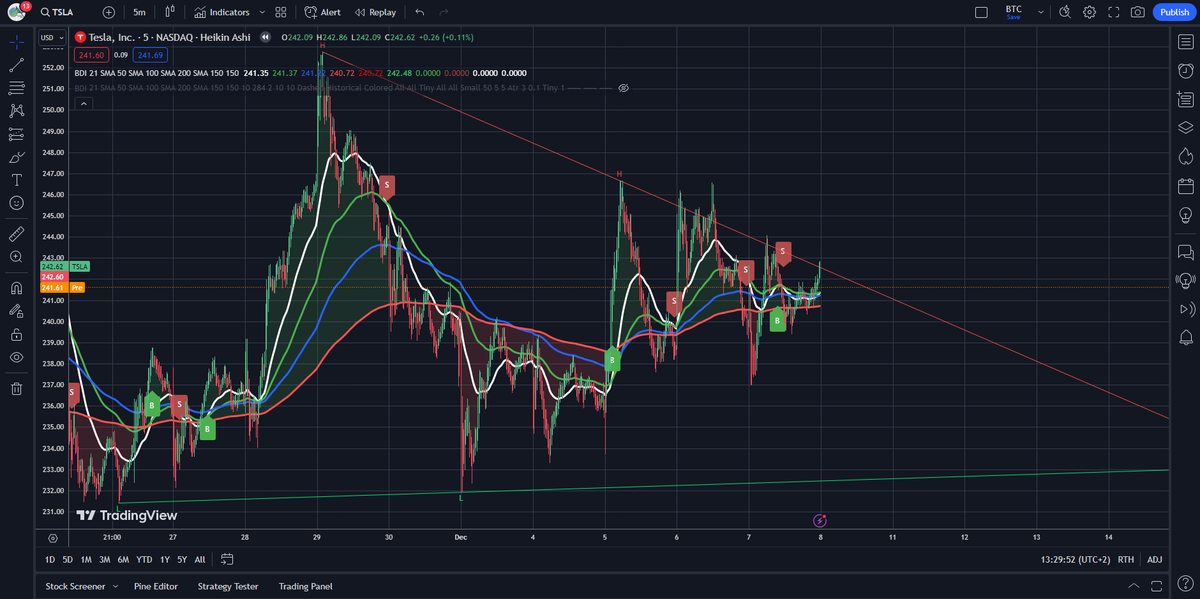This screenshot has height=599, width=1200.
Task: Collapse the bottom panel with chevron
Action: (1134, 586)
